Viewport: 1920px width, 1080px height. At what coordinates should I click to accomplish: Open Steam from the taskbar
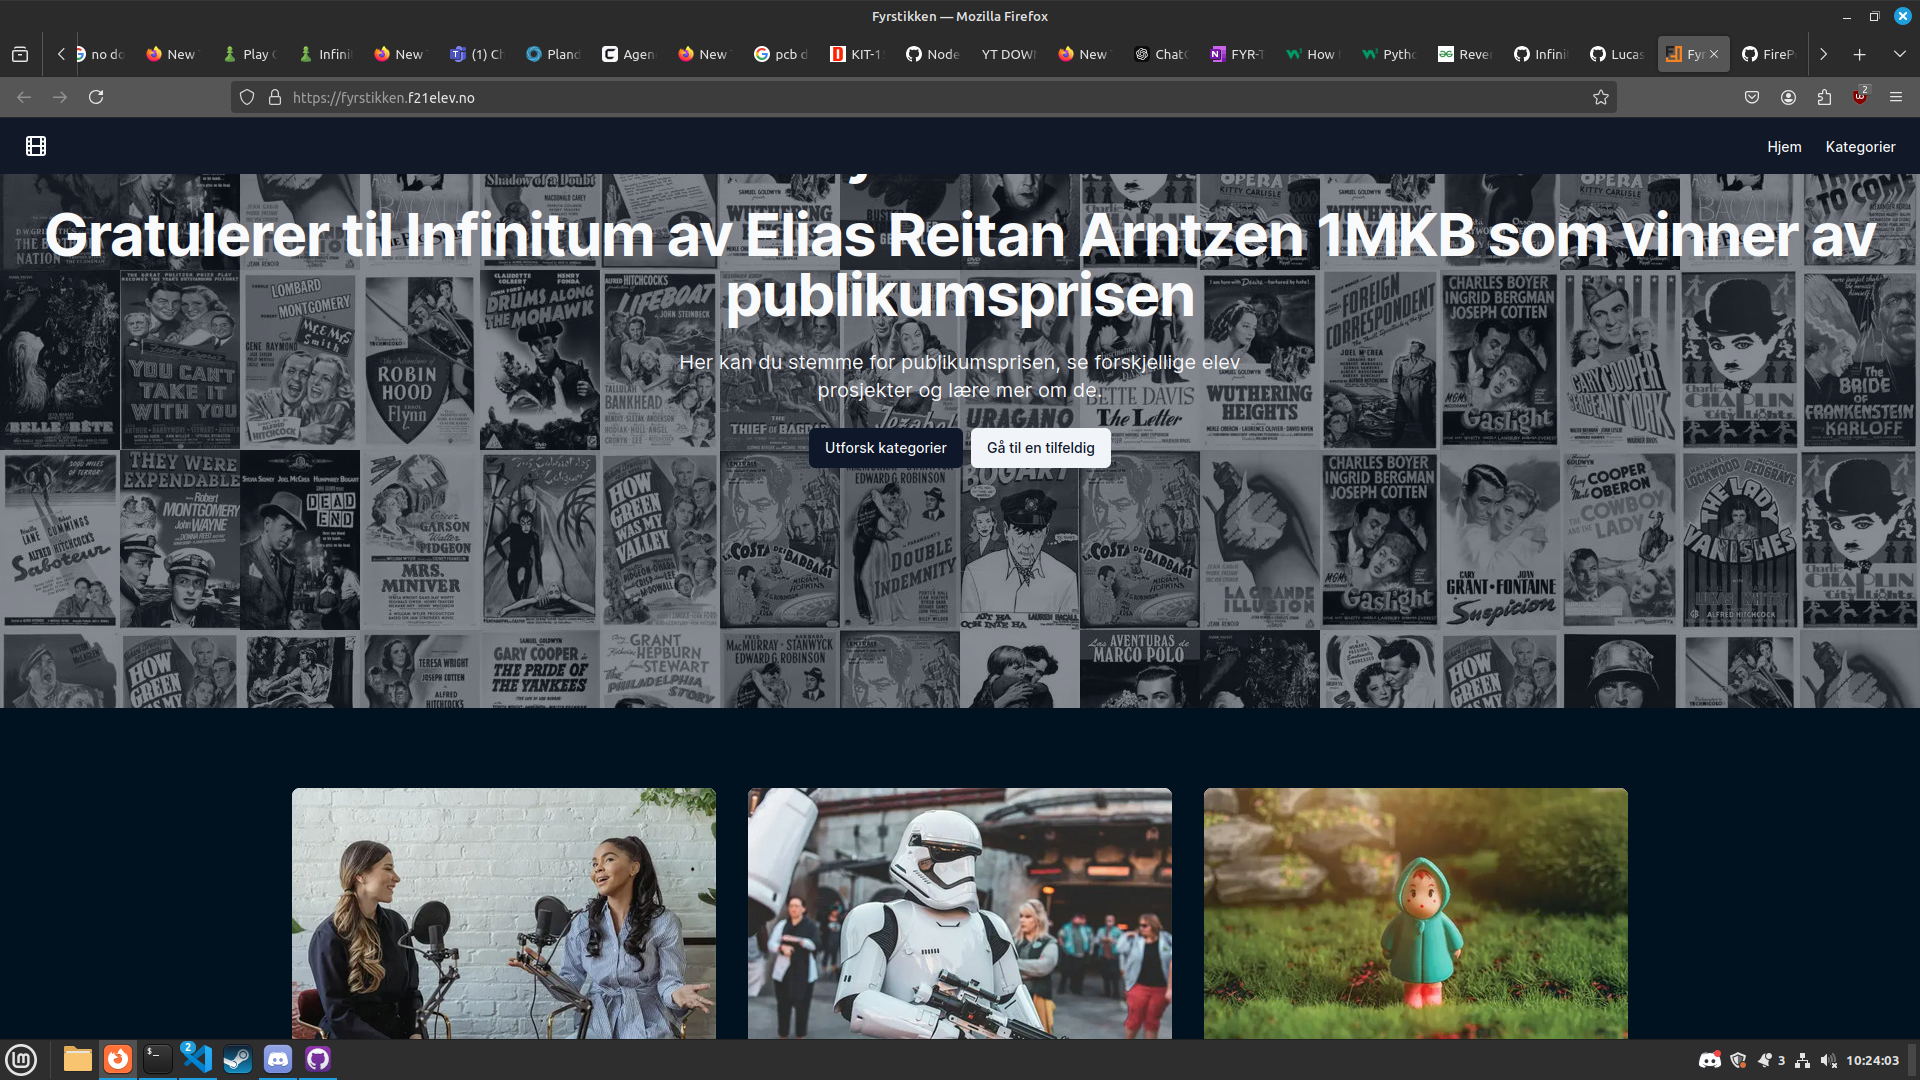(x=238, y=1059)
